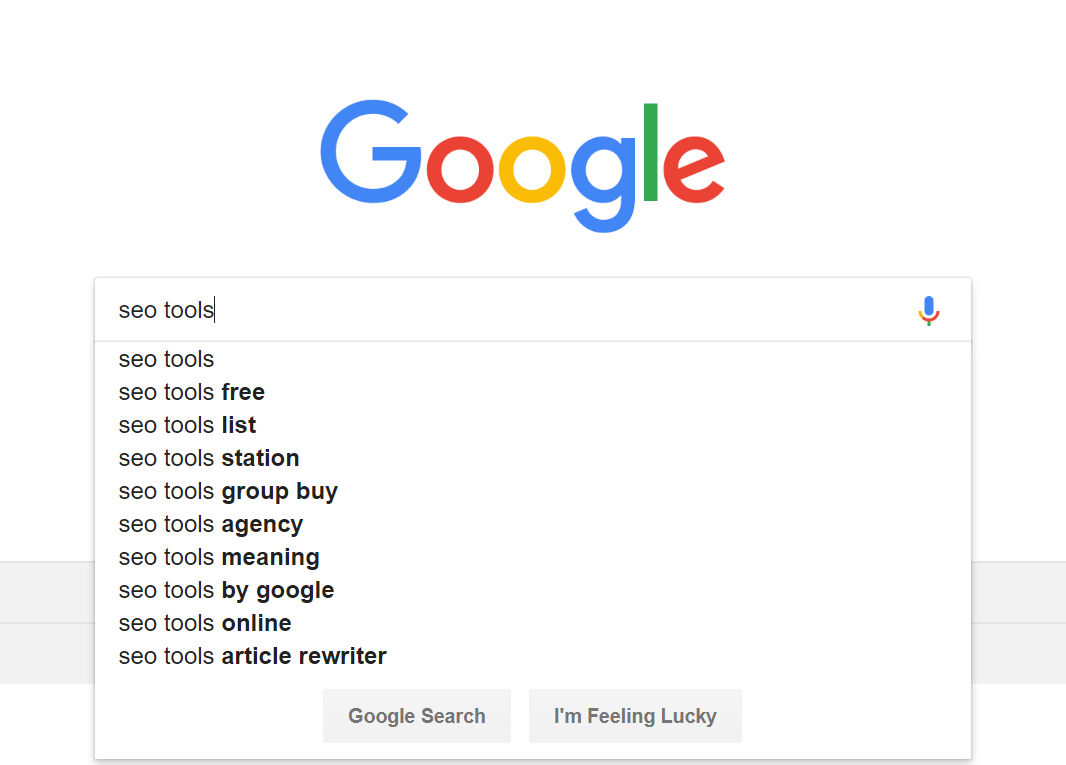Click the green letter l in the logo
The height and width of the screenshot is (765, 1066).
[x=651, y=152]
